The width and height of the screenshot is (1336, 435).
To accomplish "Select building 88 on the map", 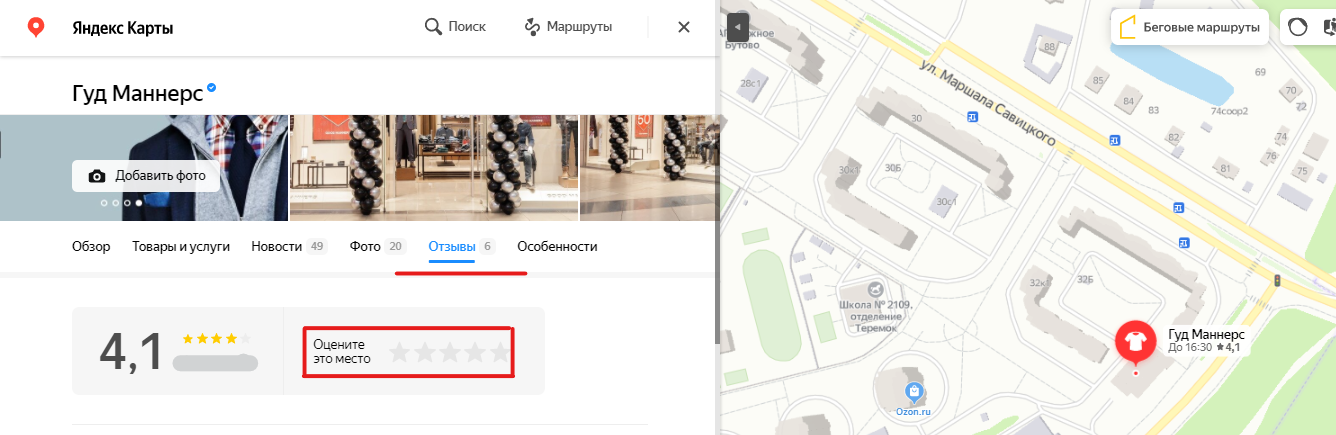I will 1049,47.
